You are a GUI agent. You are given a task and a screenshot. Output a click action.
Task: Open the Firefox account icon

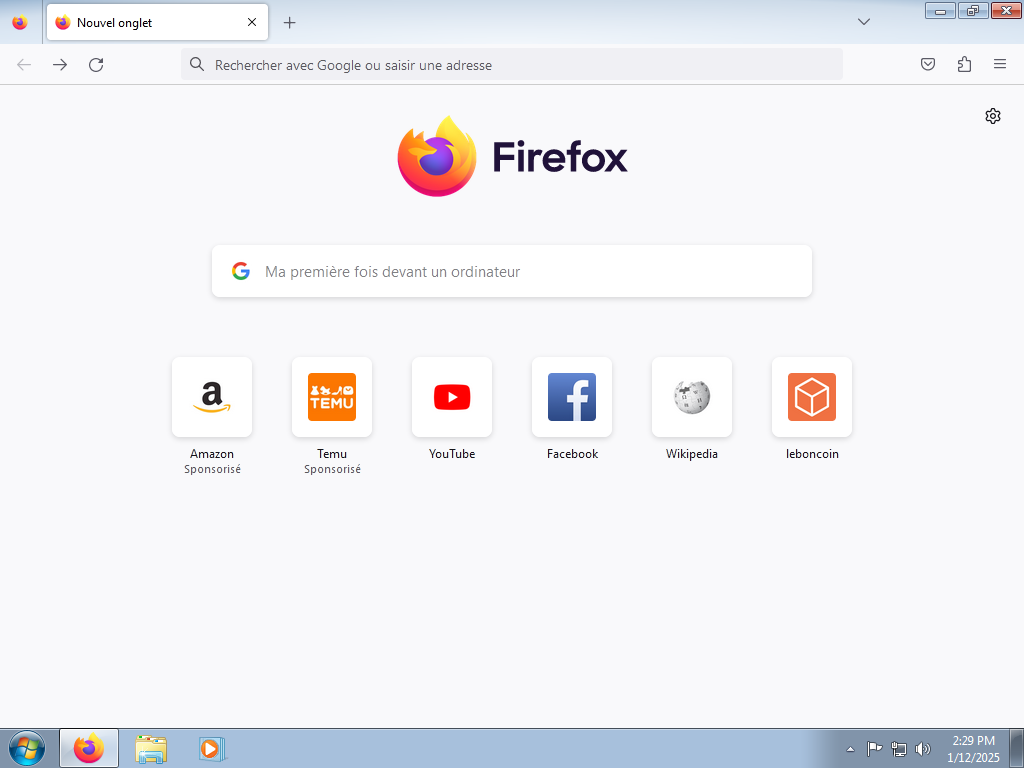pyautogui.click(x=963, y=64)
